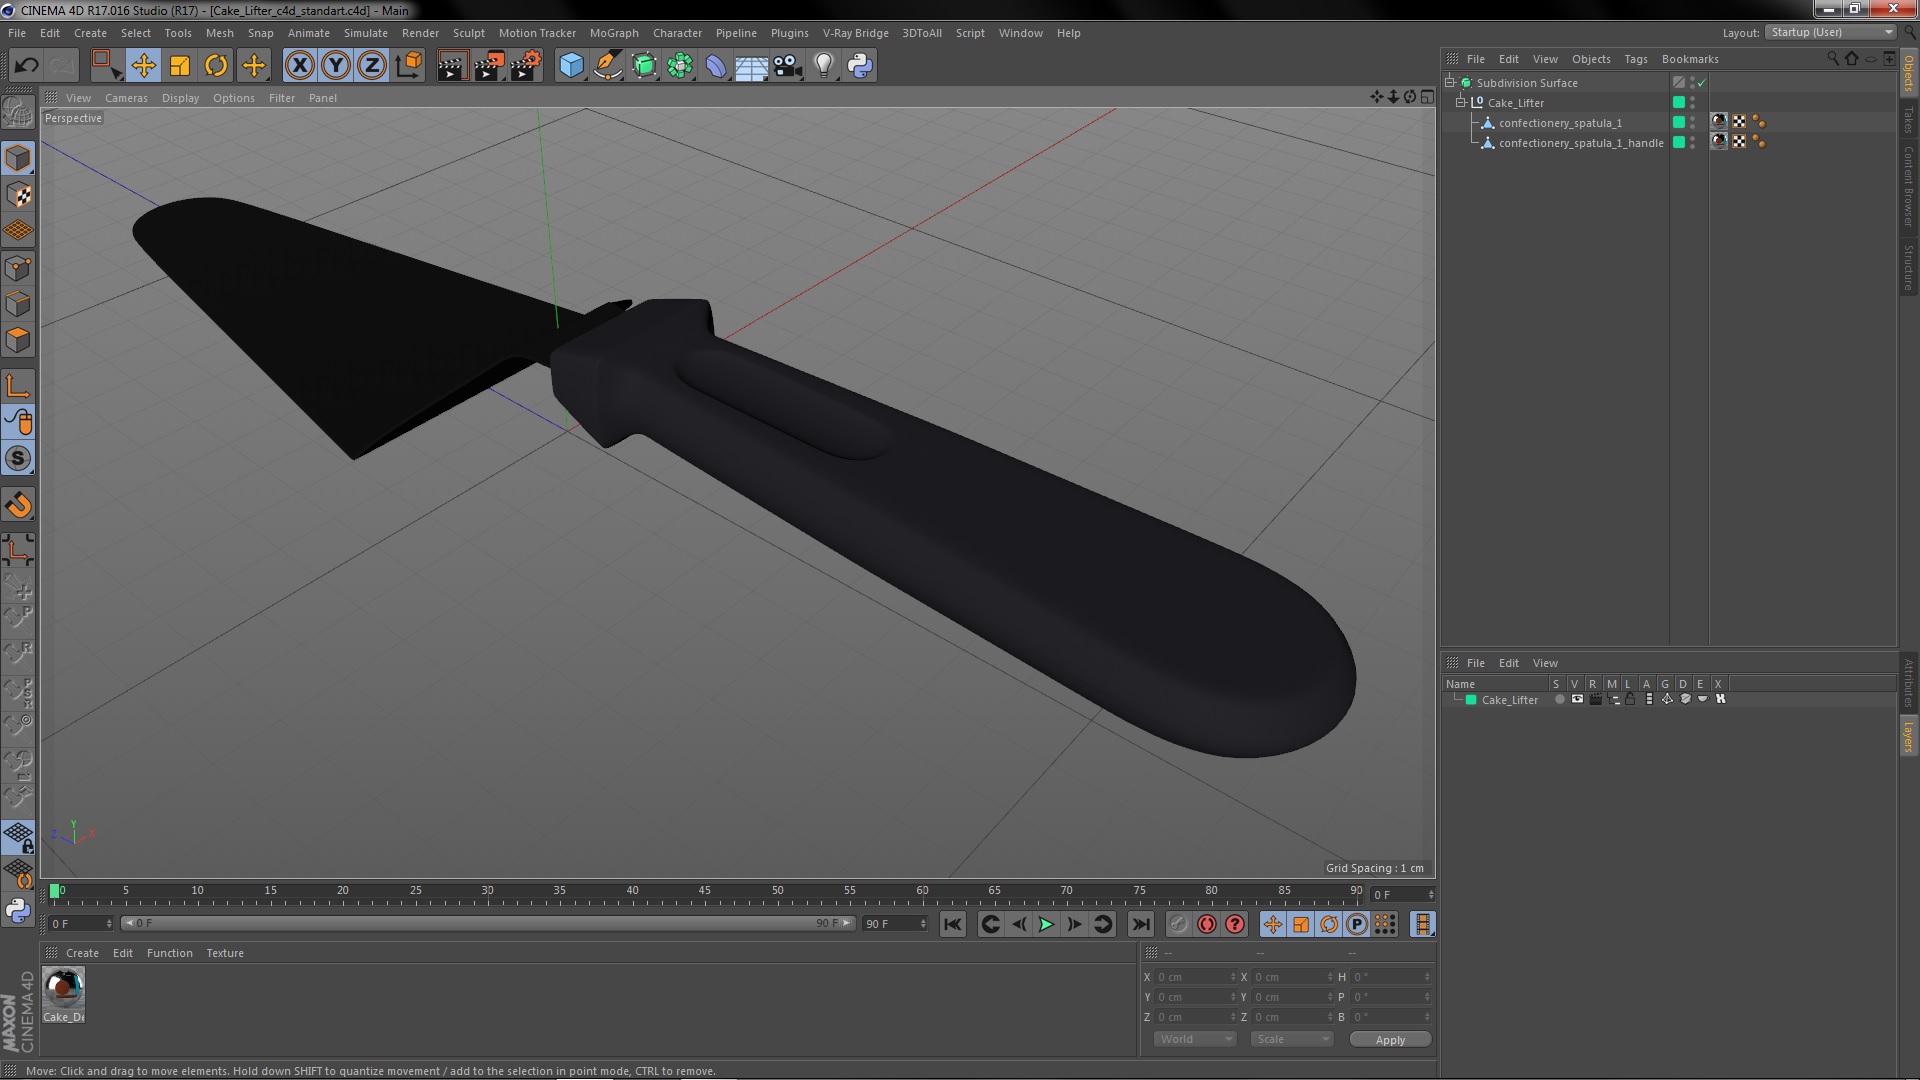Add a camera object

coord(787,66)
